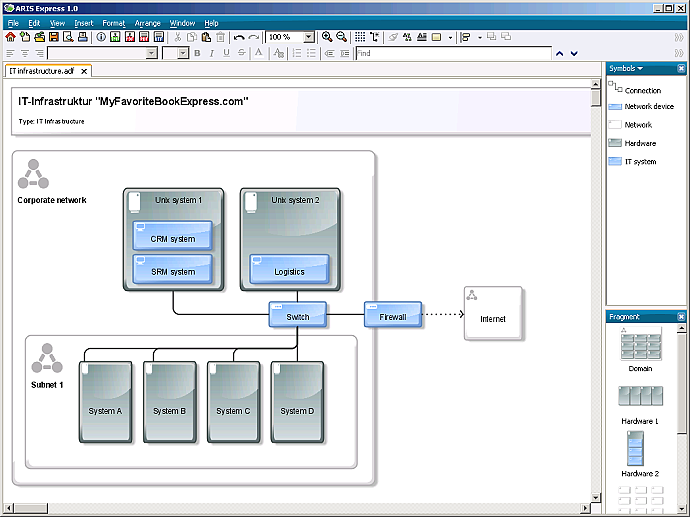Click the font color A icon

pos(259,53)
